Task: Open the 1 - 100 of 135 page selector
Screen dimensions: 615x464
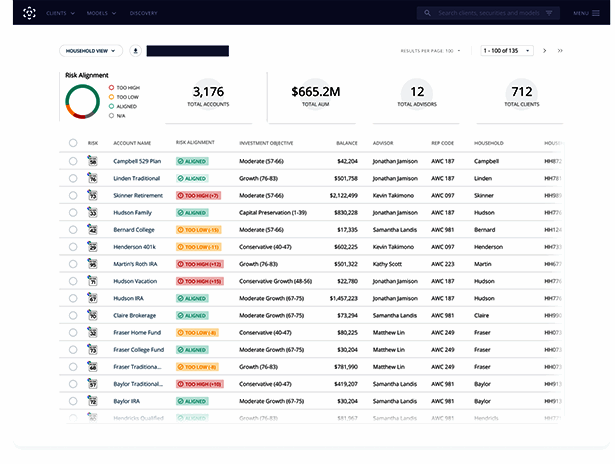Action: pyautogui.click(x=507, y=50)
